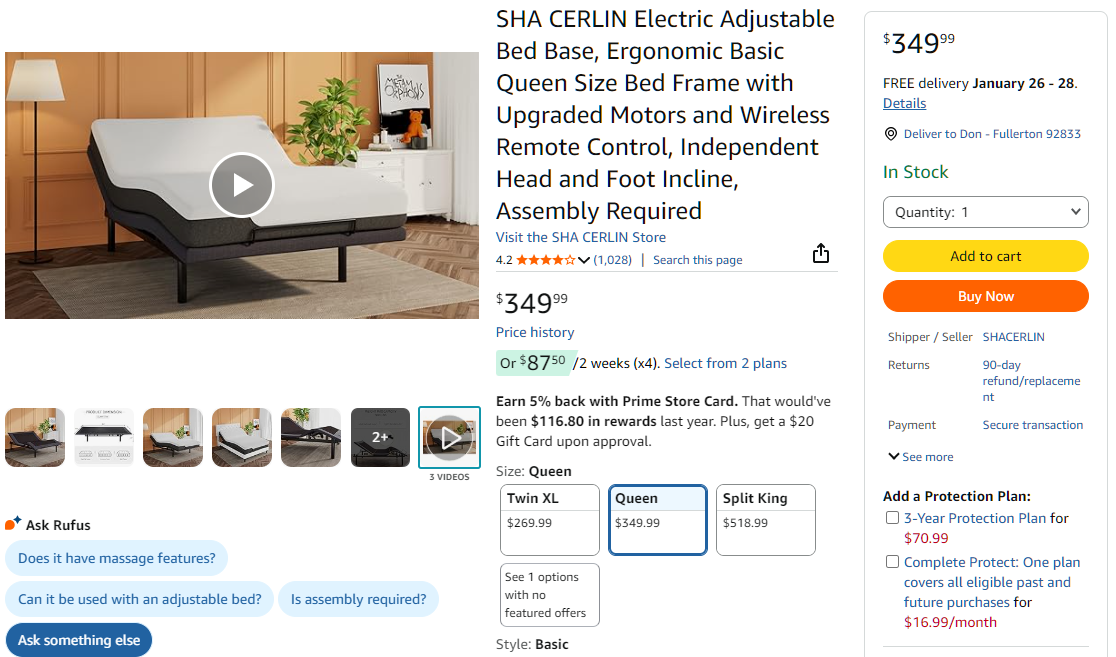Open the star rating breakdown chevron
Viewport: 1116px width, 657px height.
(x=584, y=260)
